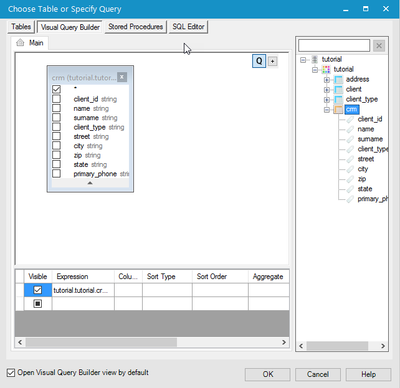Viewport: 400px width, 388px height.
Task: Click the address table icon
Action: (x=338, y=79)
